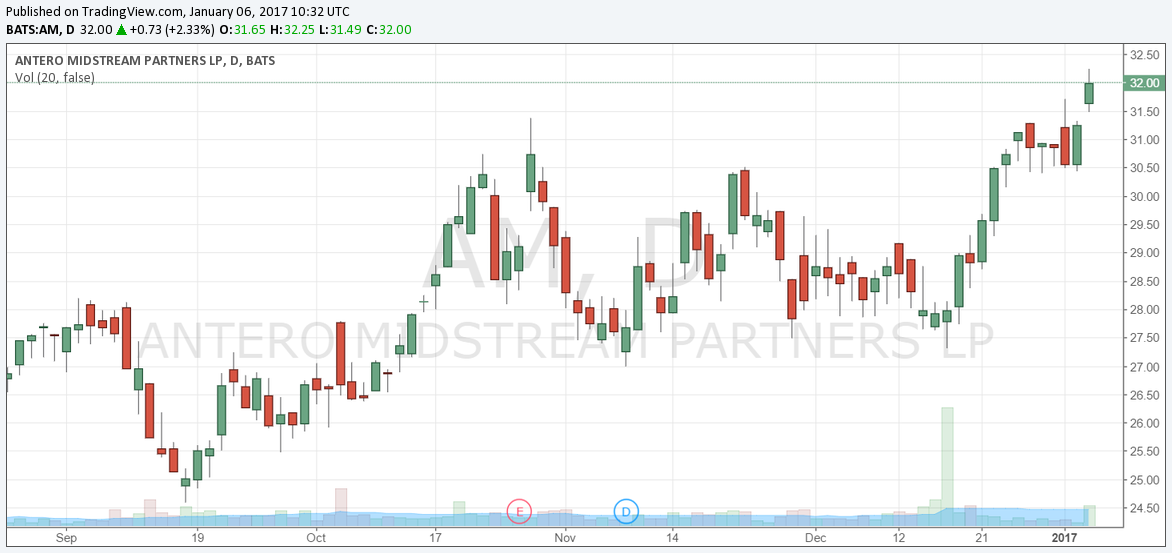Click the '19' date axis label
This screenshot has width=1172, height=553.
pyautogui.click(x=197, y=537)
